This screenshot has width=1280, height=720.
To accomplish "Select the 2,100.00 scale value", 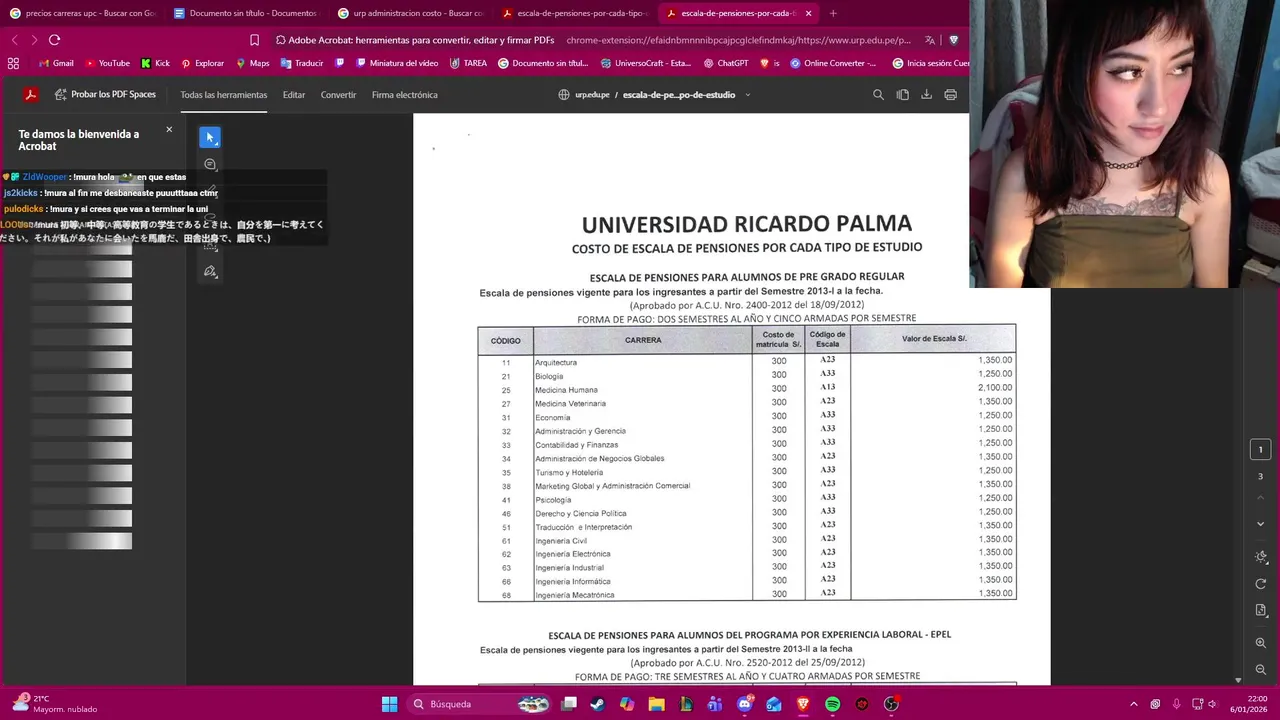I will click(x=995, y=388).
